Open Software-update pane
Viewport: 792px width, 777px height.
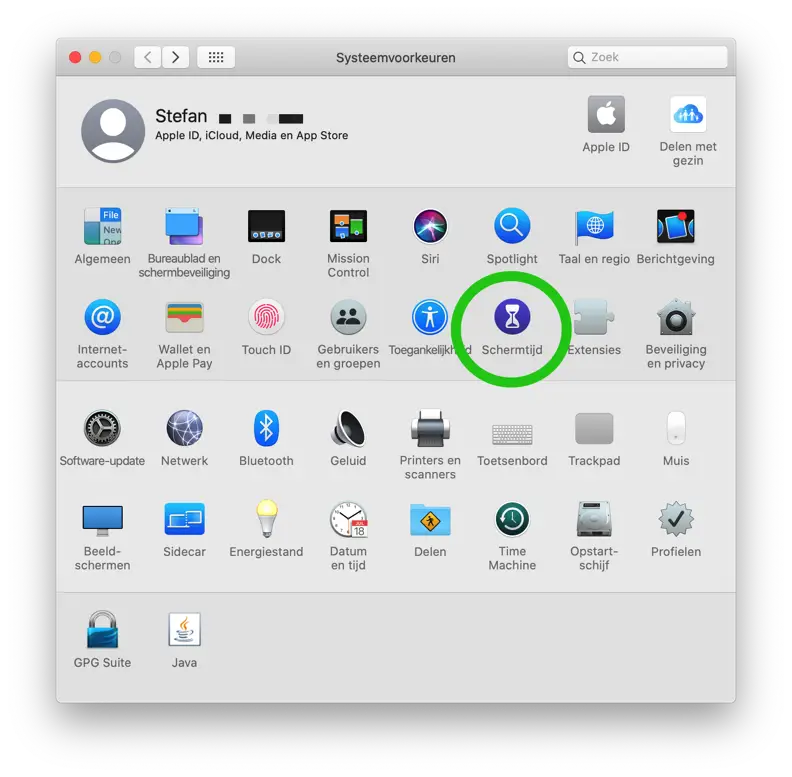[102, 428]
